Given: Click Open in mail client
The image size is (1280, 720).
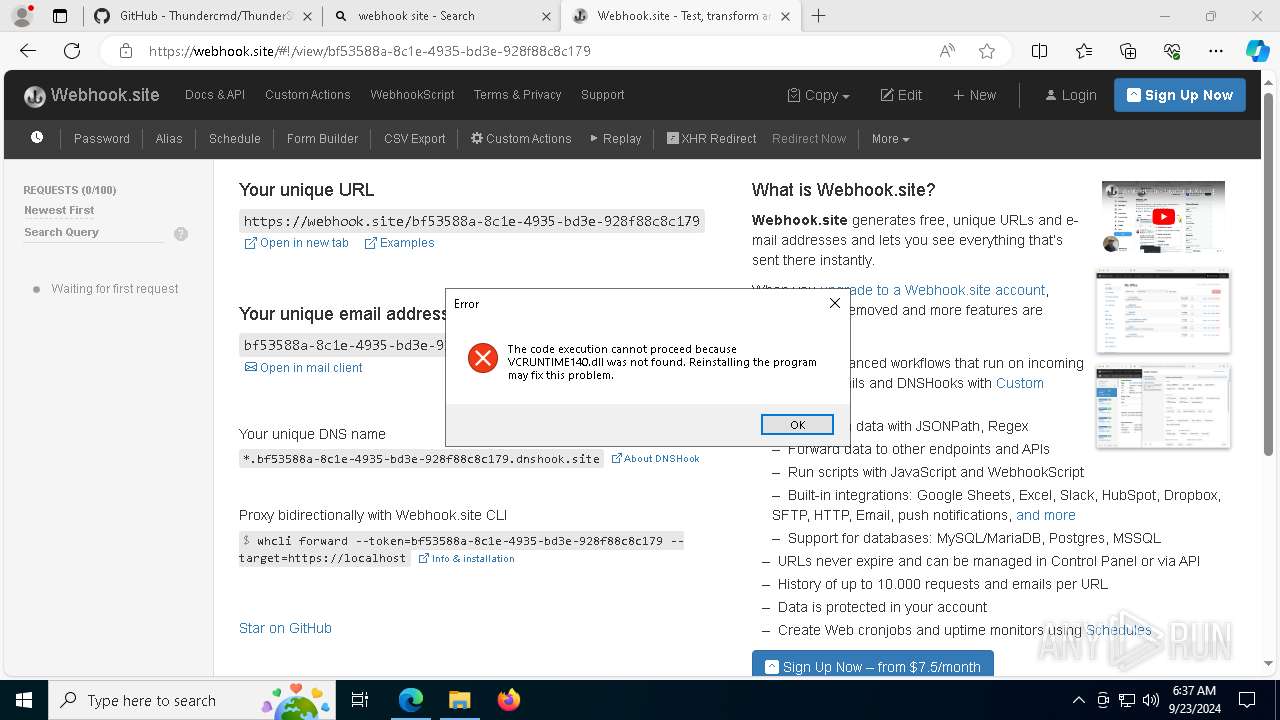Looking at the screenshot, I should point(304,368).
